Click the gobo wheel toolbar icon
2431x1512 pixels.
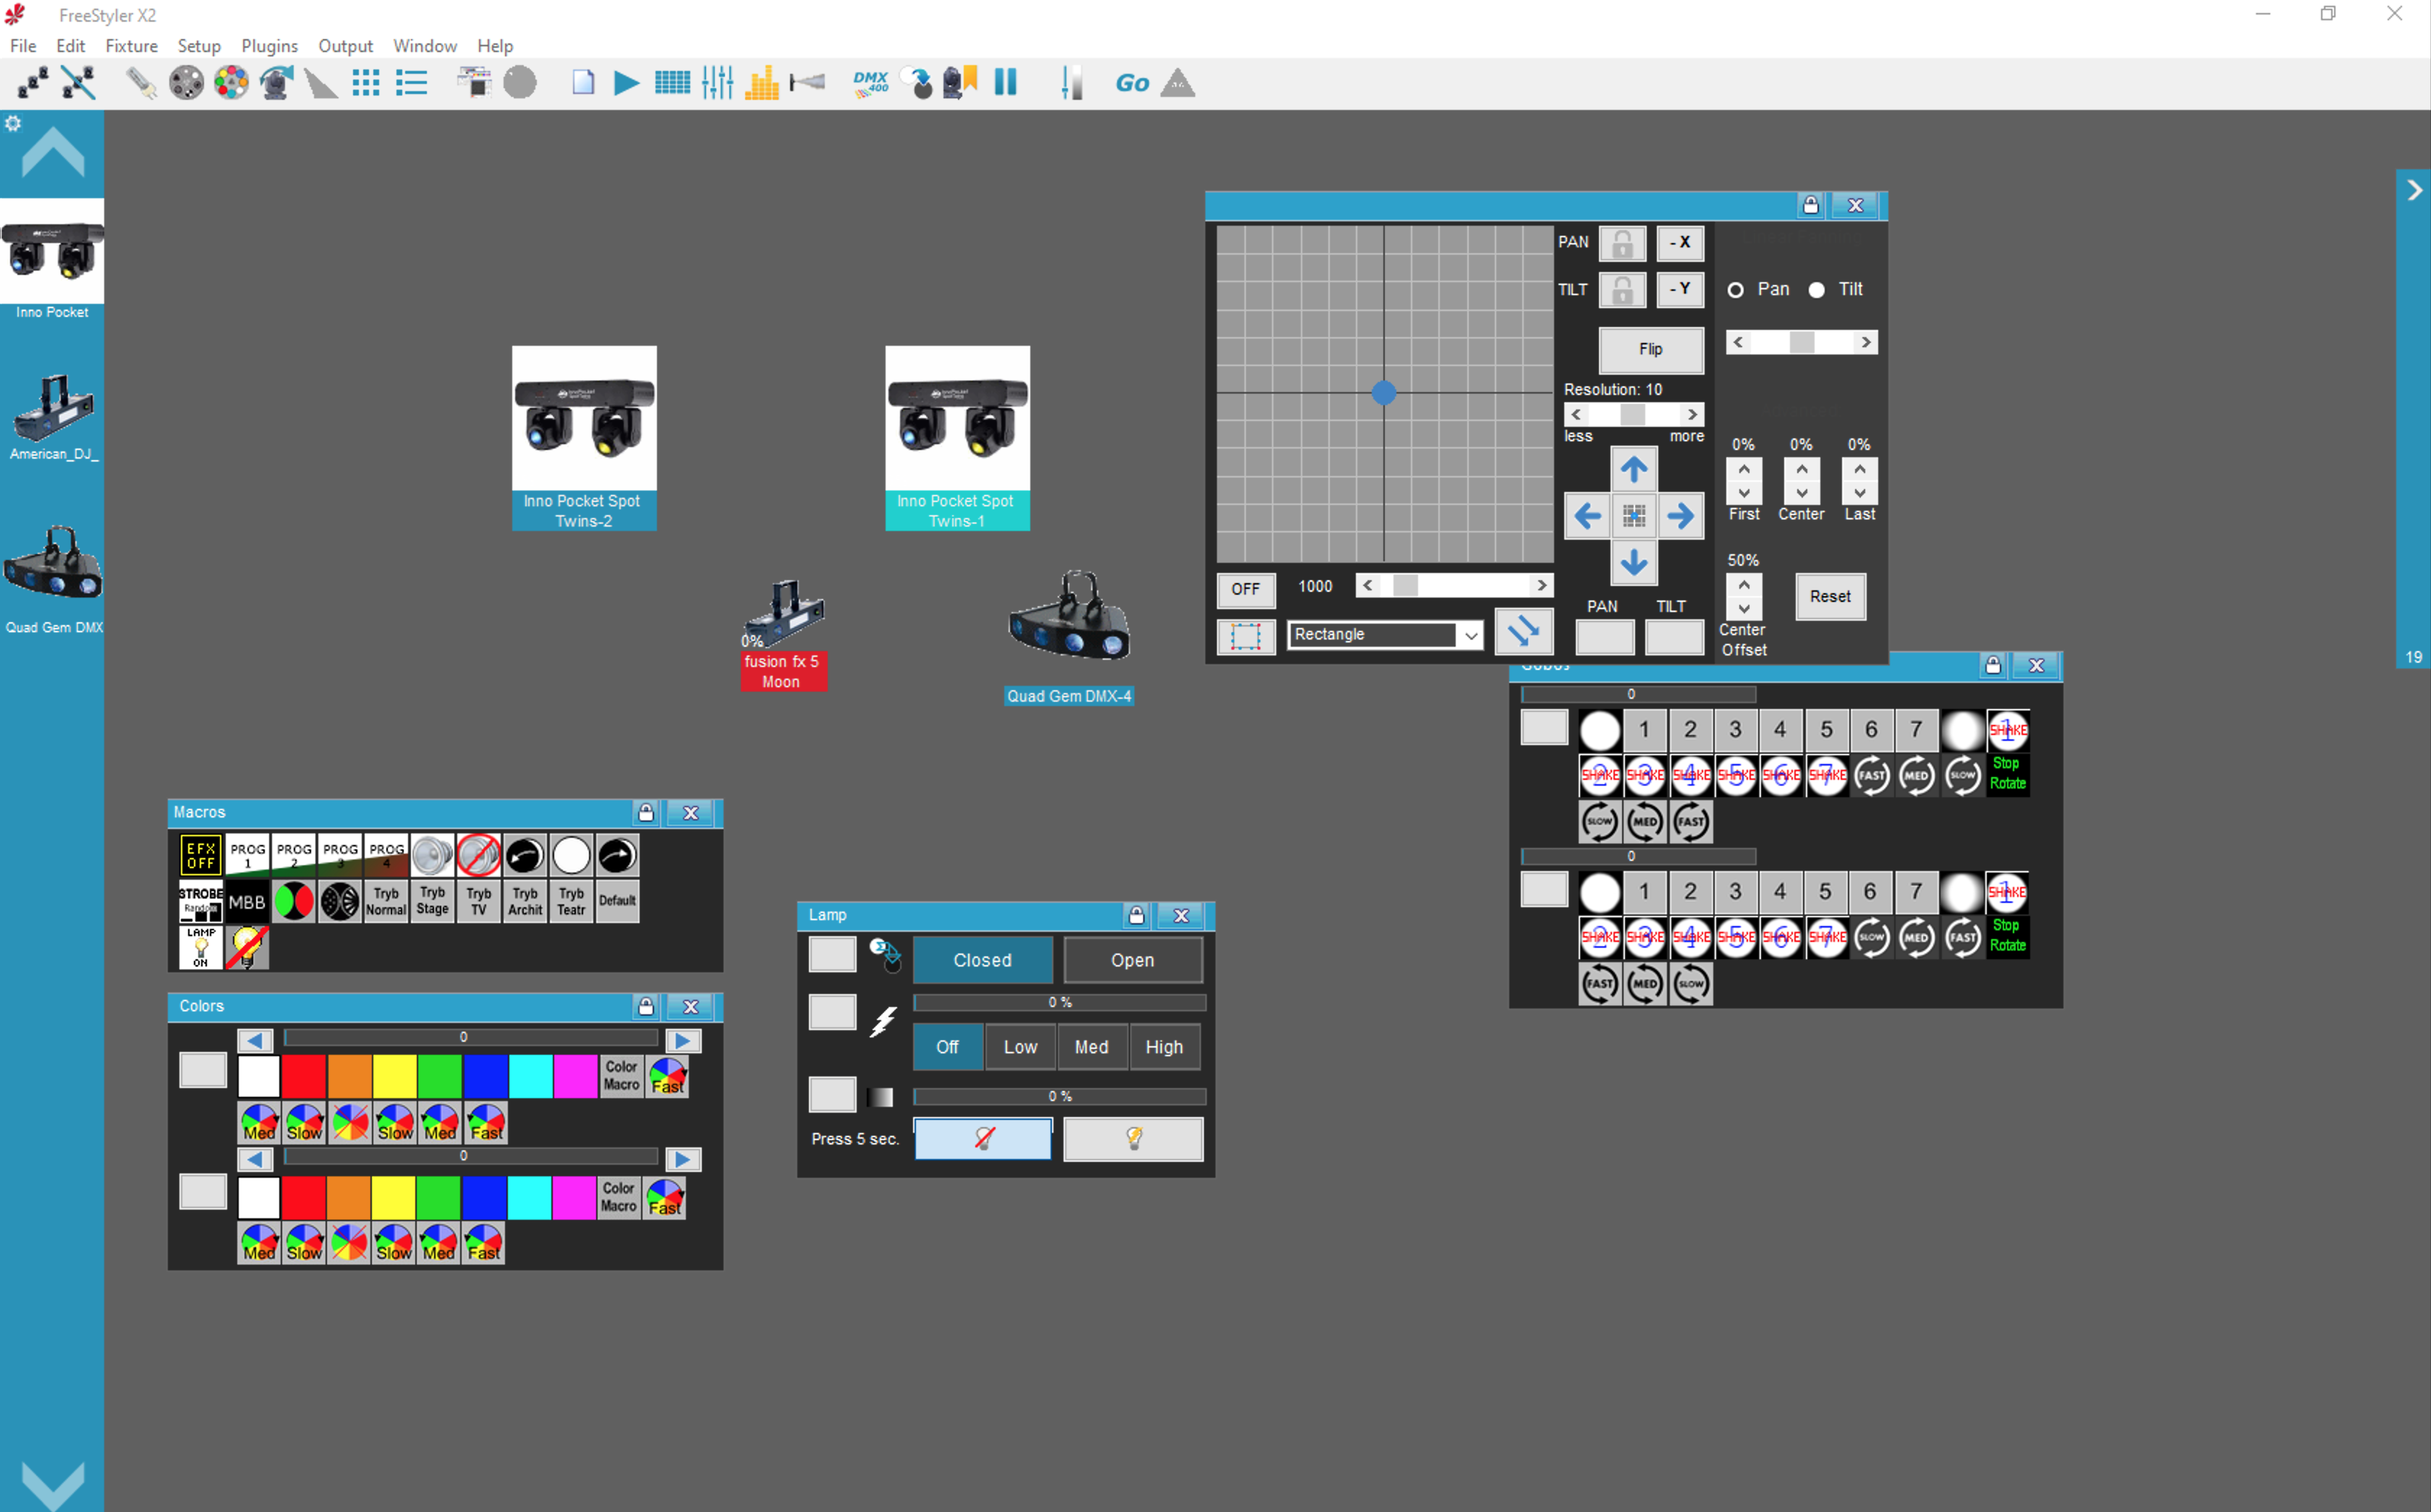coord(186,83)
